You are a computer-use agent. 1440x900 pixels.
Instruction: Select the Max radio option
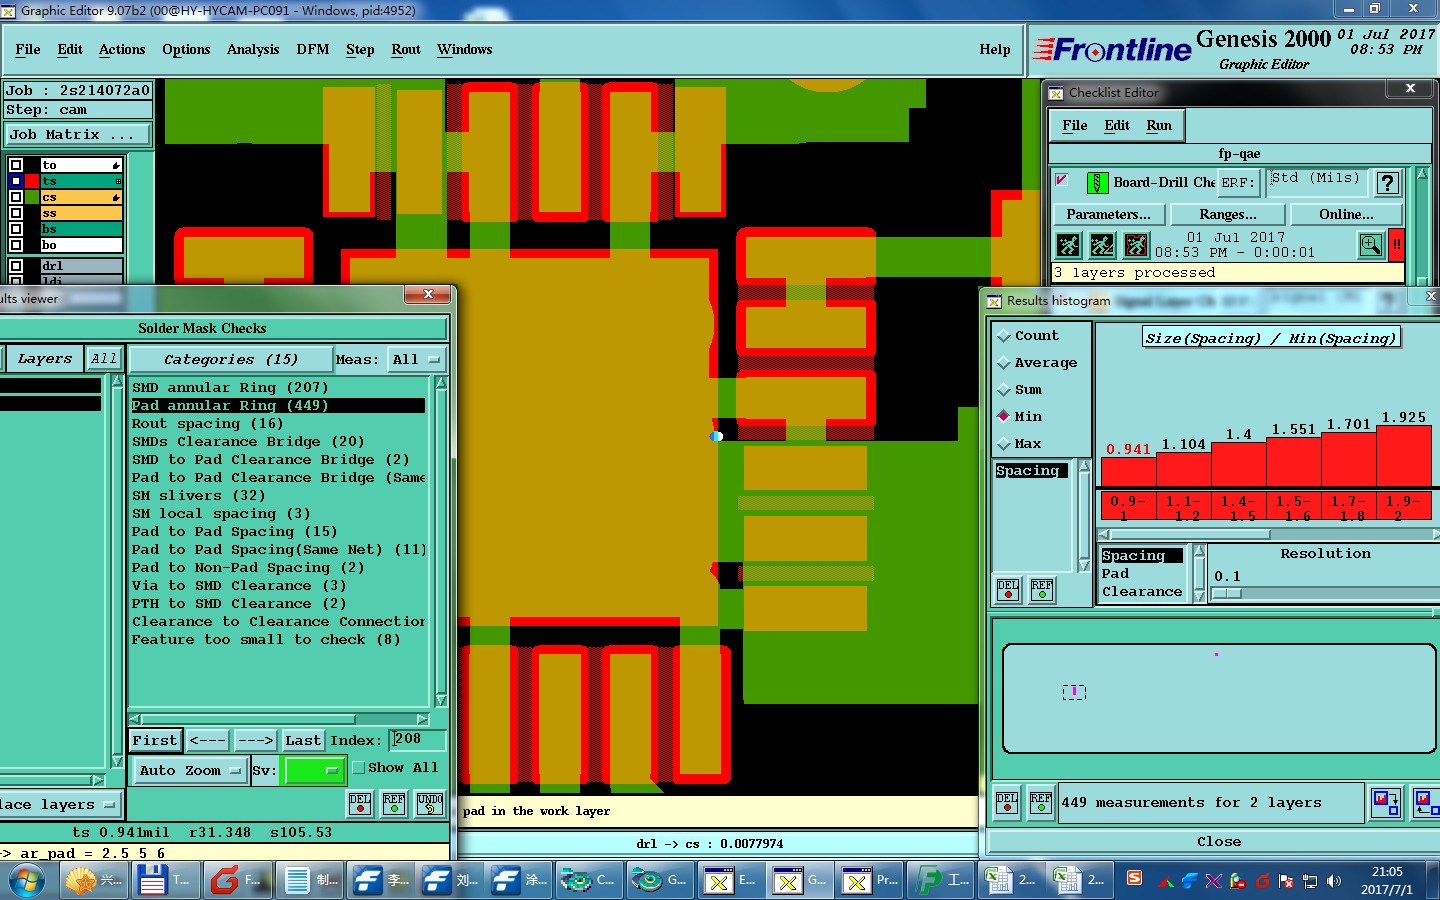click(x=1004, y=443)
